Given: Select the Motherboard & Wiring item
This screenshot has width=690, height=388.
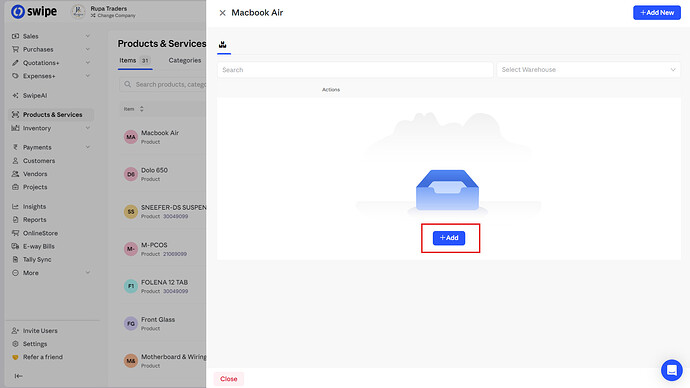Looking at the screenshot, I should [163, 361].
